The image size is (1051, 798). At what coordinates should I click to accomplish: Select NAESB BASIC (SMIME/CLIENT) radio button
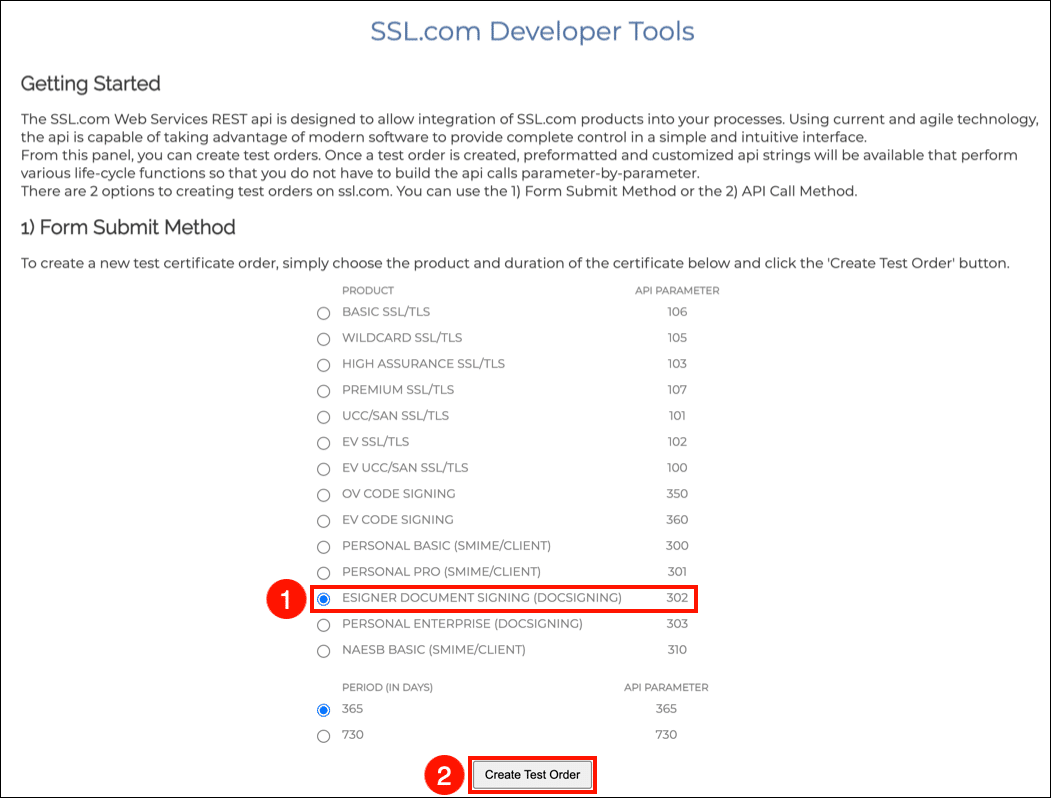tap(323, 650)
